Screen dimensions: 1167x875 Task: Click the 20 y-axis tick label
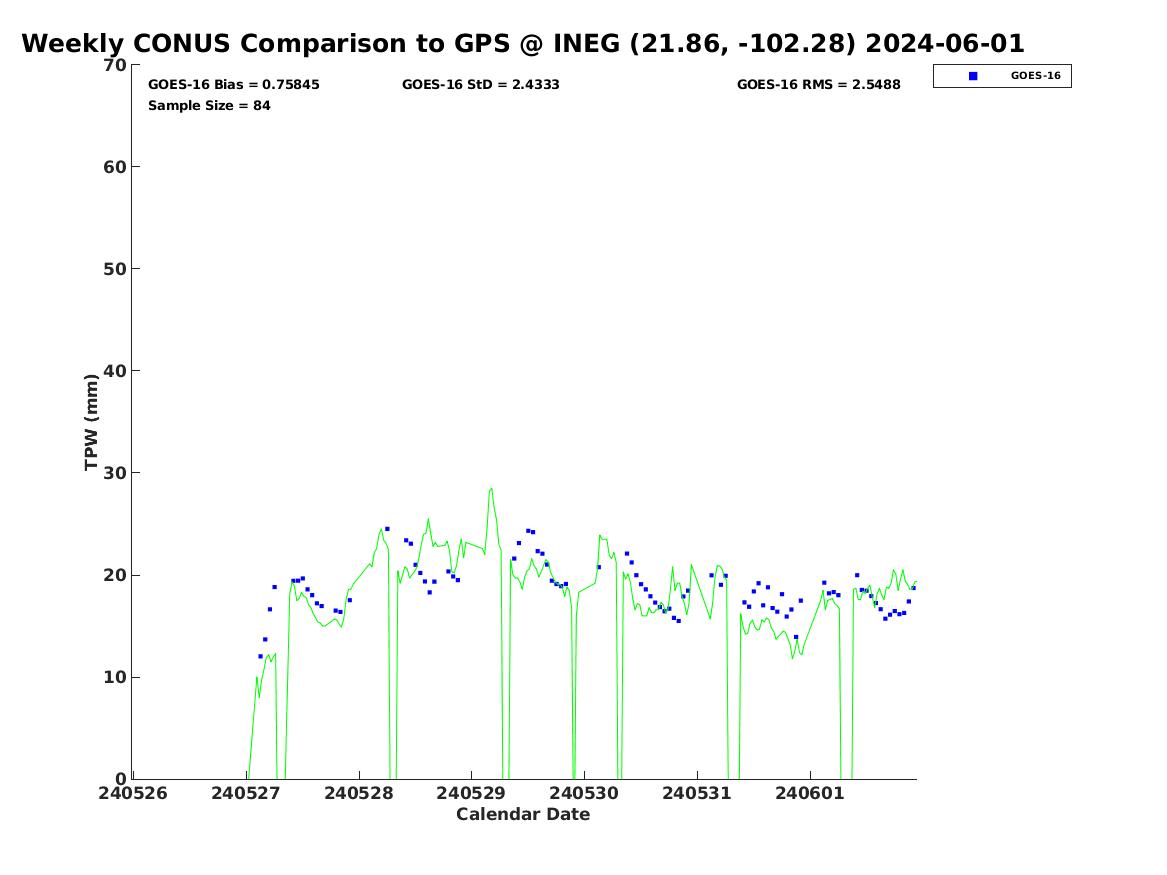click(x=115, y=576)
